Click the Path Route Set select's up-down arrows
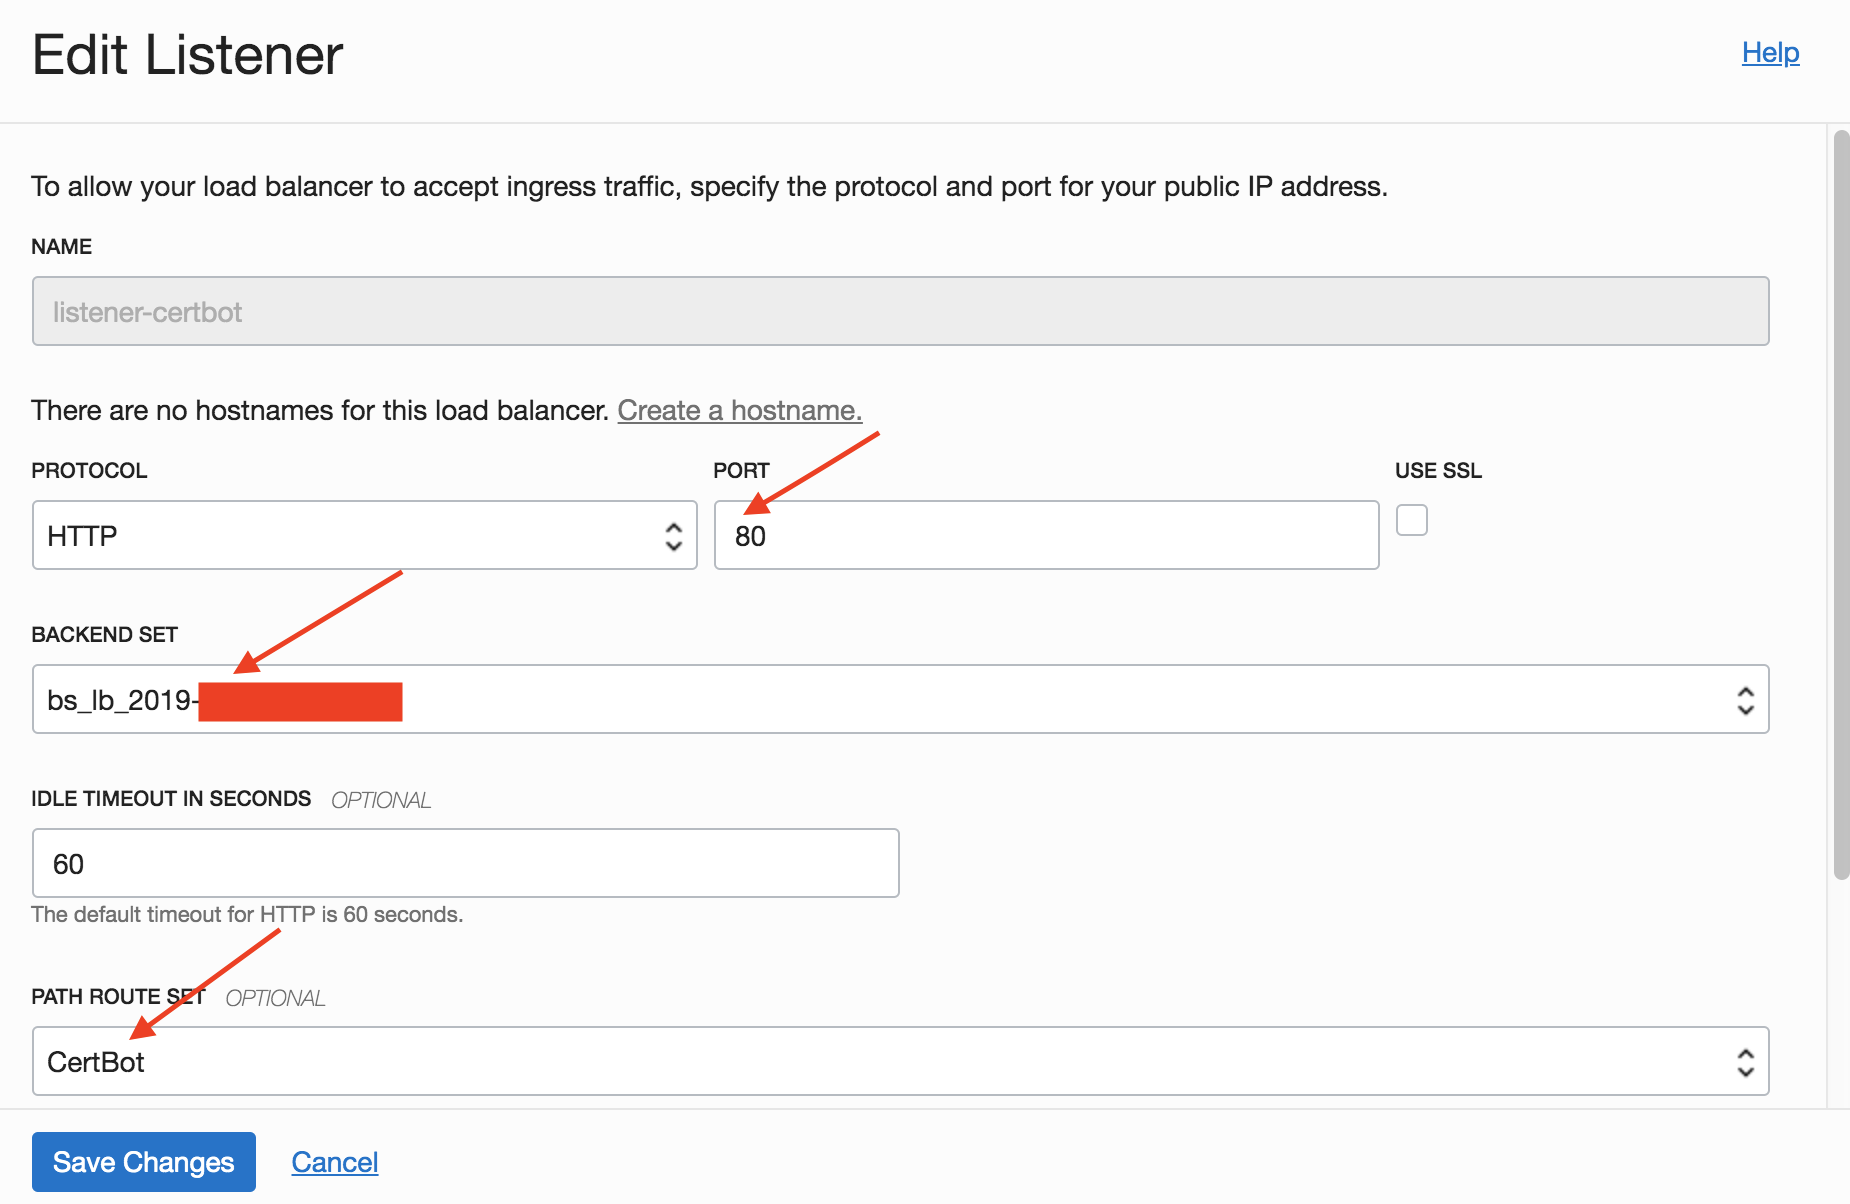Viewport: 1850px width, 1204px height. pyautogui.click(x=1745, y=1062)
